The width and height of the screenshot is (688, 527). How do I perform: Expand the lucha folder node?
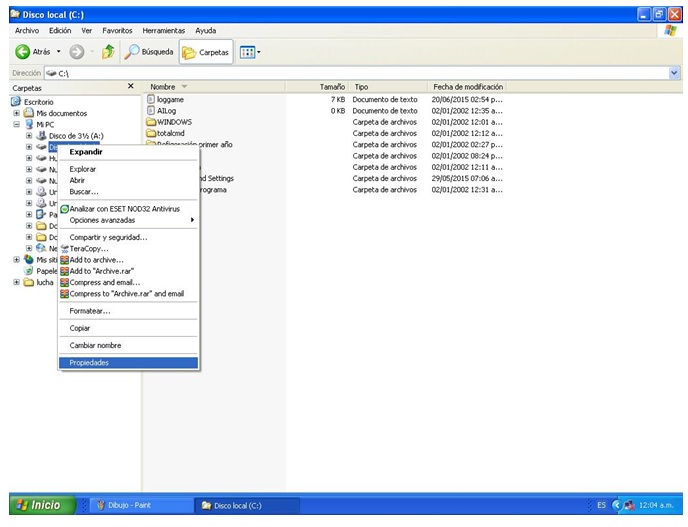[16, 282]
